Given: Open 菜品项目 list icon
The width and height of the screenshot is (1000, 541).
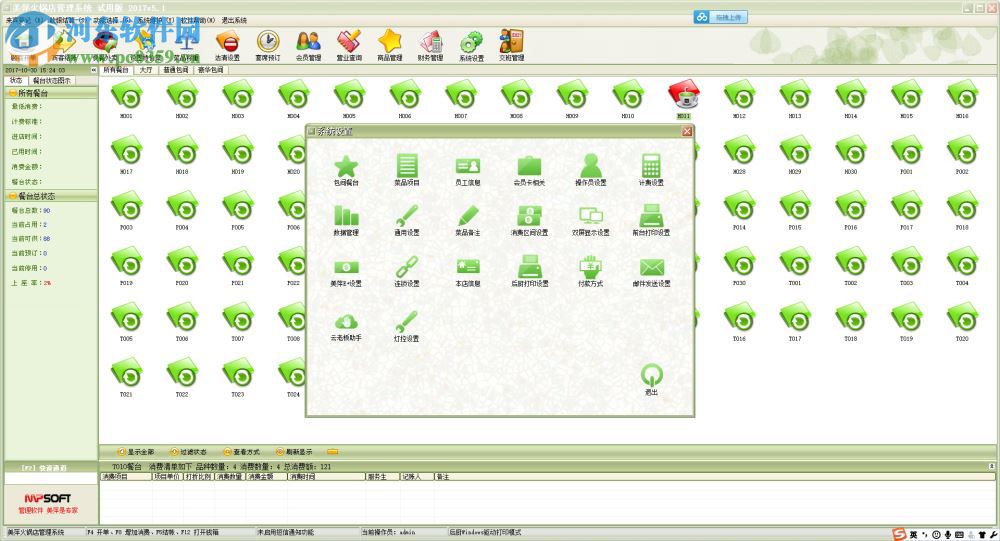Looking at the screenshot, I should (406, 167).
